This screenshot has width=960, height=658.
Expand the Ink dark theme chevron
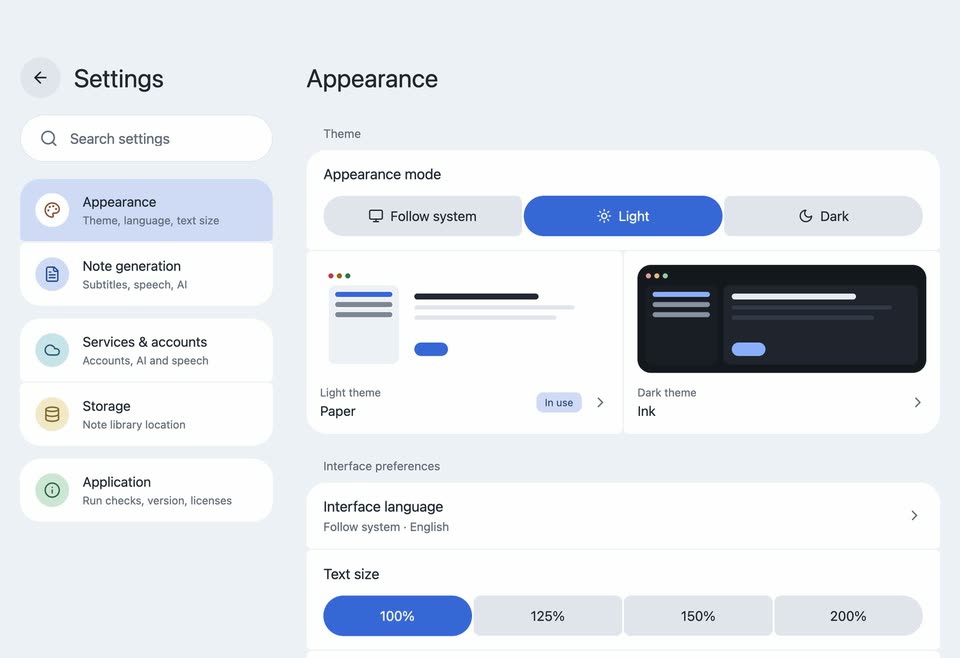click(x=917, y=402)
